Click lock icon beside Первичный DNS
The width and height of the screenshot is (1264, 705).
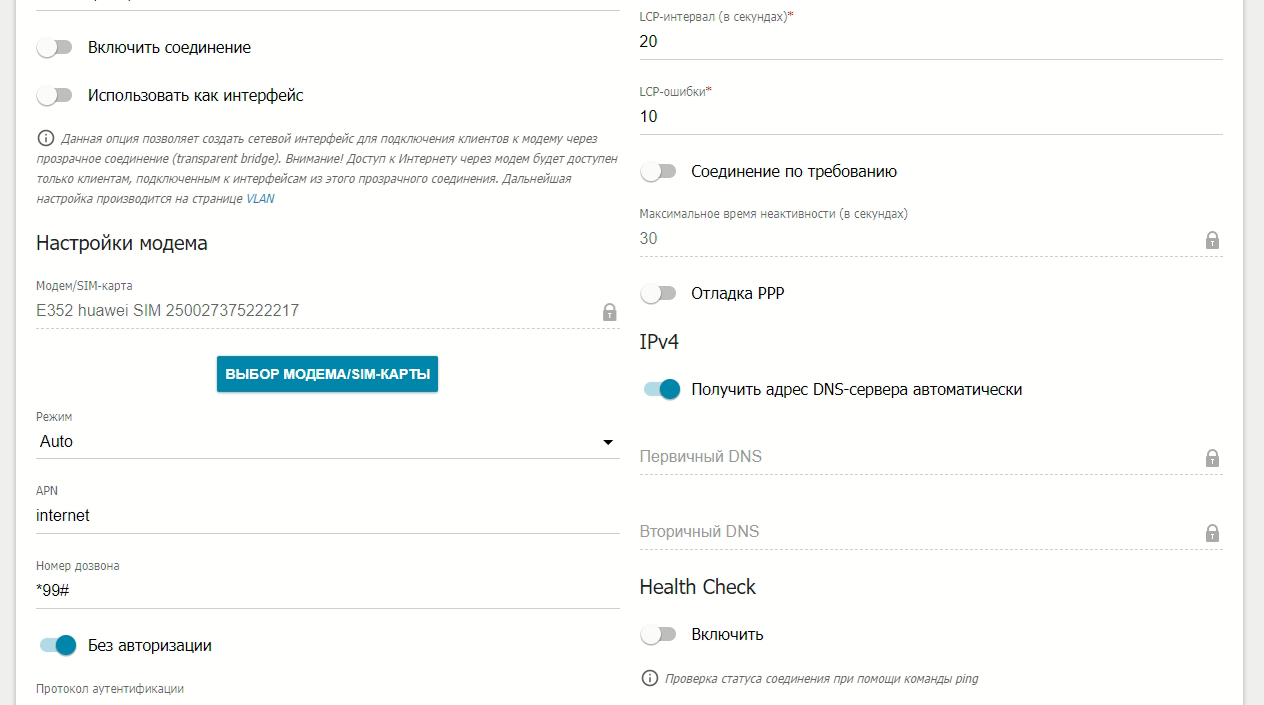tap(1212, 458)
